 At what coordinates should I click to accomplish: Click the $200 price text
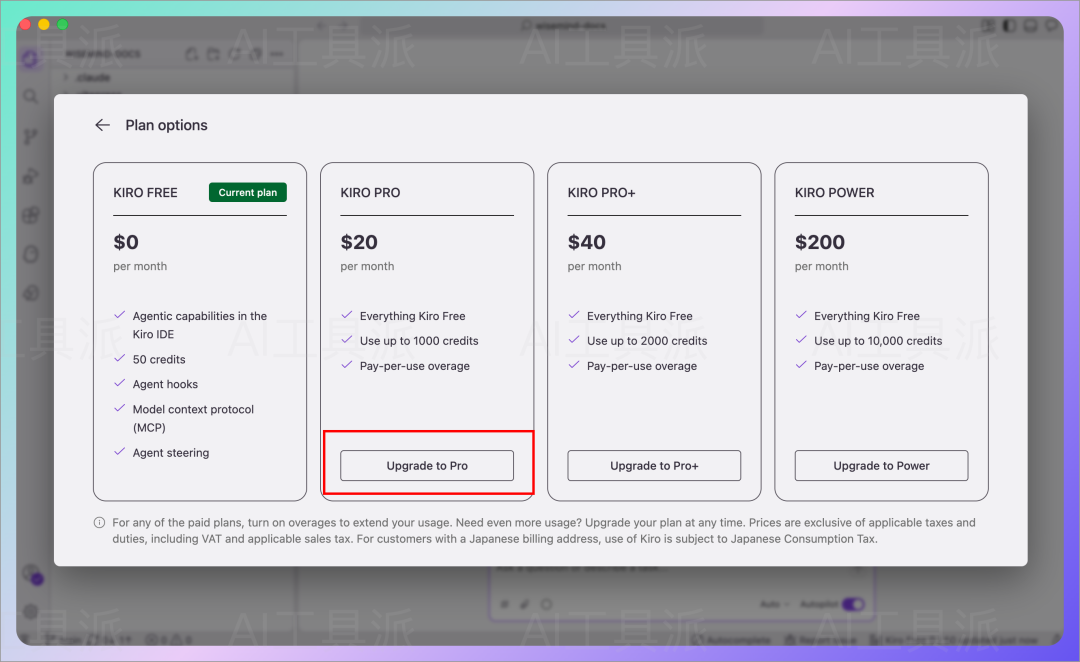coord(820,242)
